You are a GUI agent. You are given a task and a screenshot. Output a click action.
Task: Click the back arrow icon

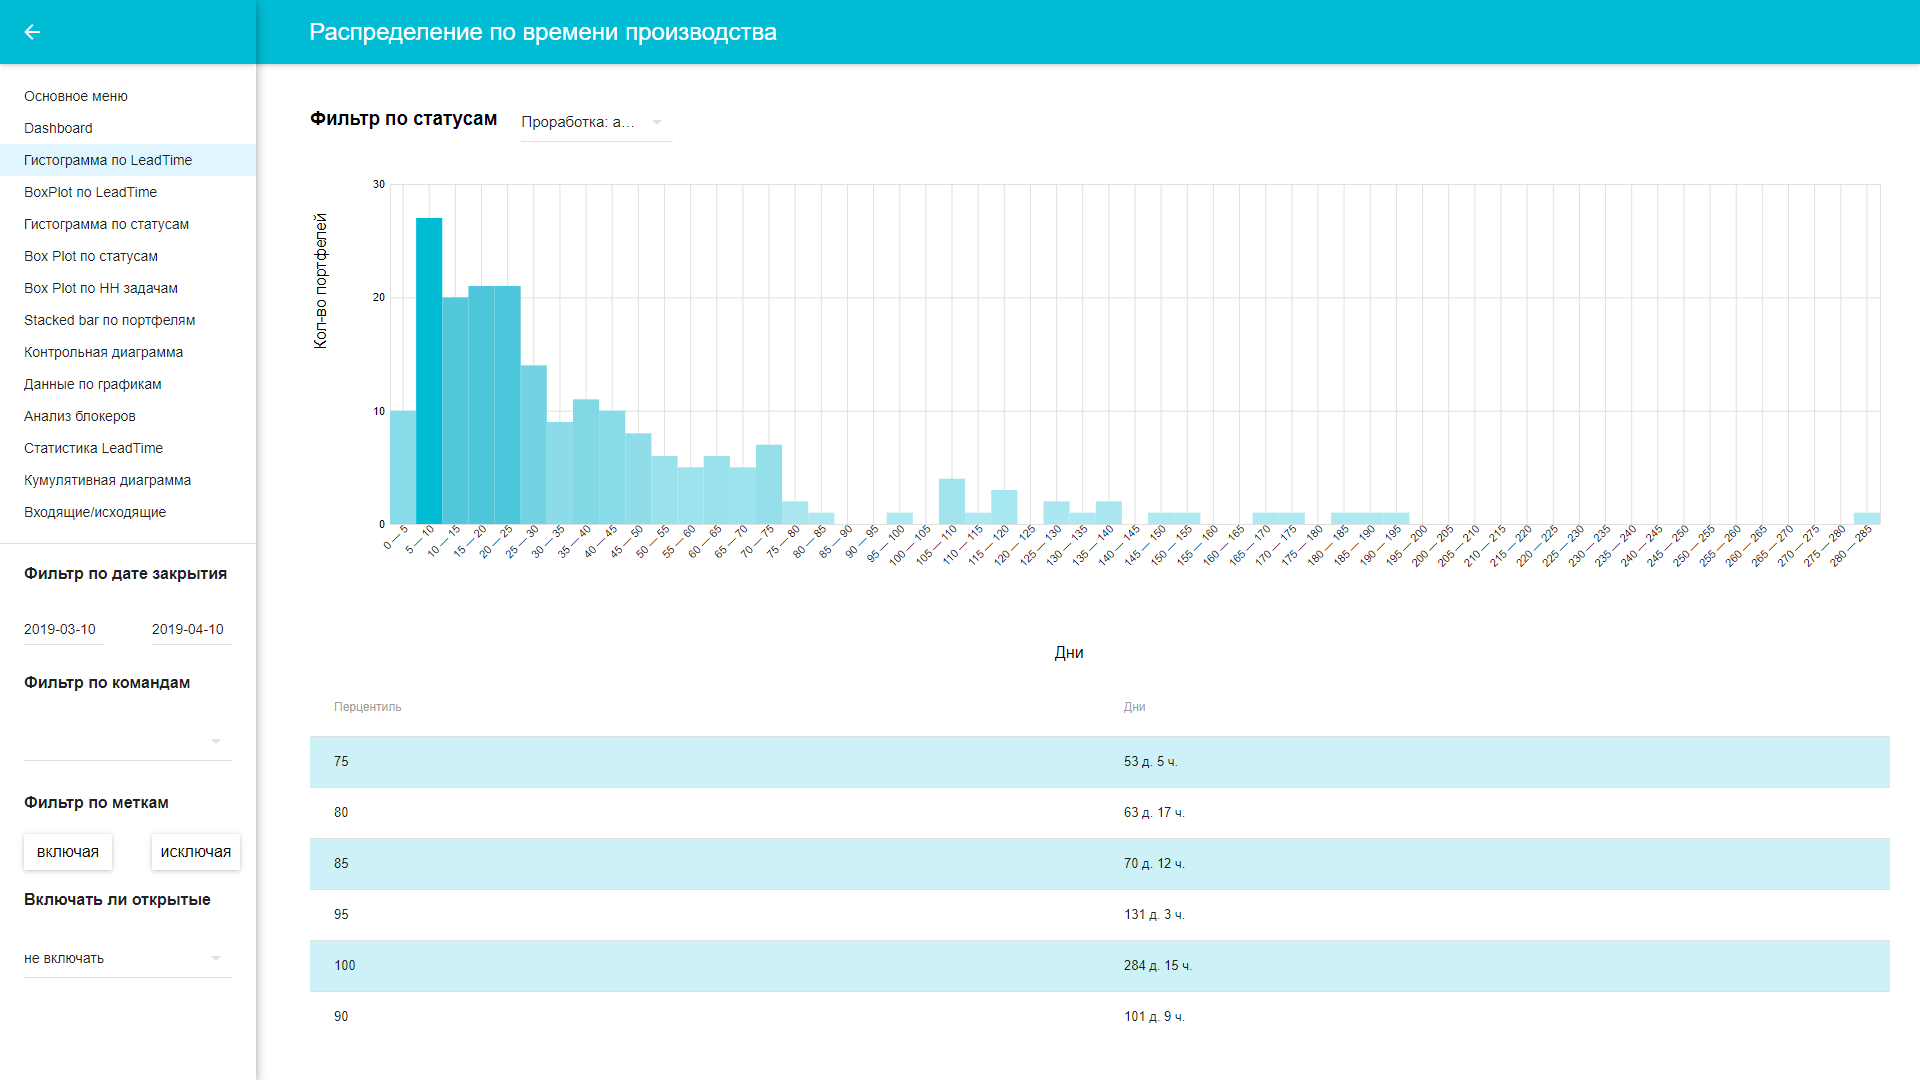[x=32, y=32]
